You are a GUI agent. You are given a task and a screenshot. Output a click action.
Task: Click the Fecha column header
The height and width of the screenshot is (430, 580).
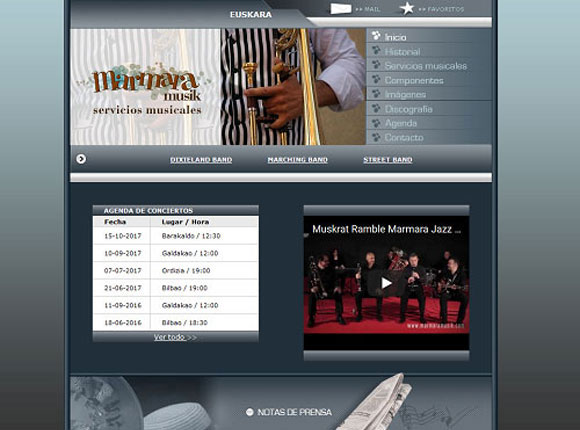115,222
